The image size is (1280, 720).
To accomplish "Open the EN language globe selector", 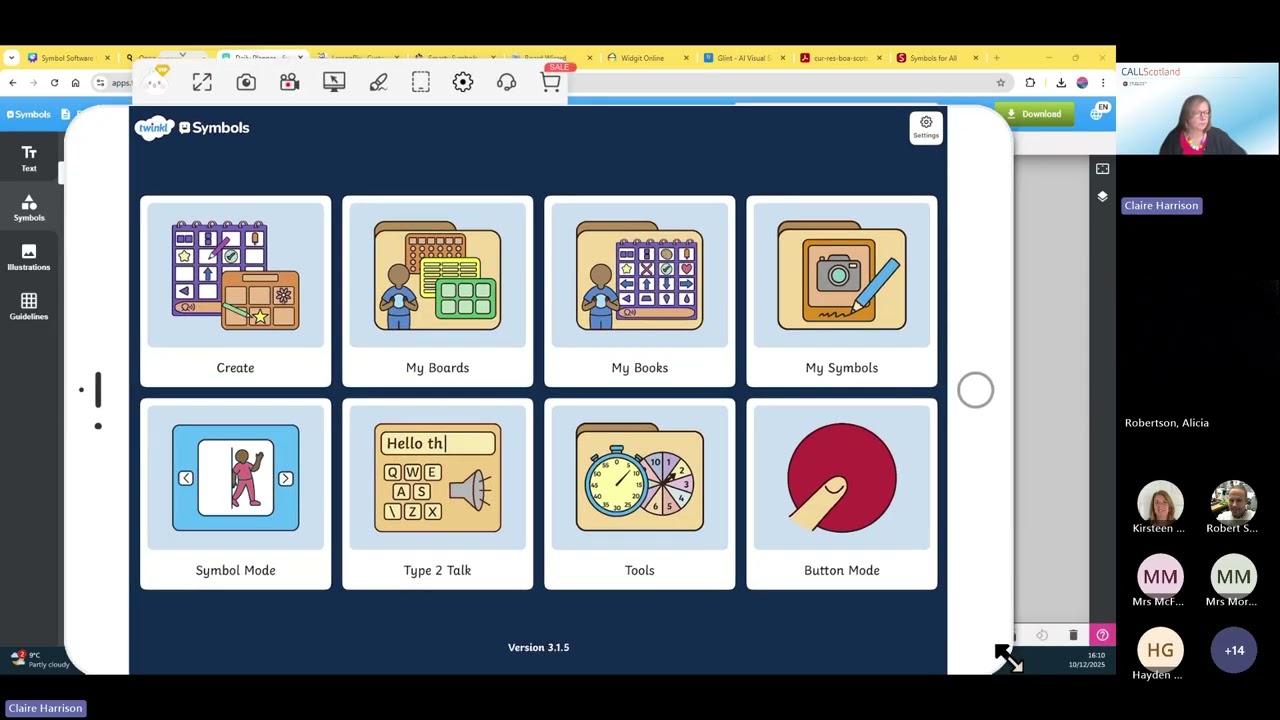I will click(1099, 112).
